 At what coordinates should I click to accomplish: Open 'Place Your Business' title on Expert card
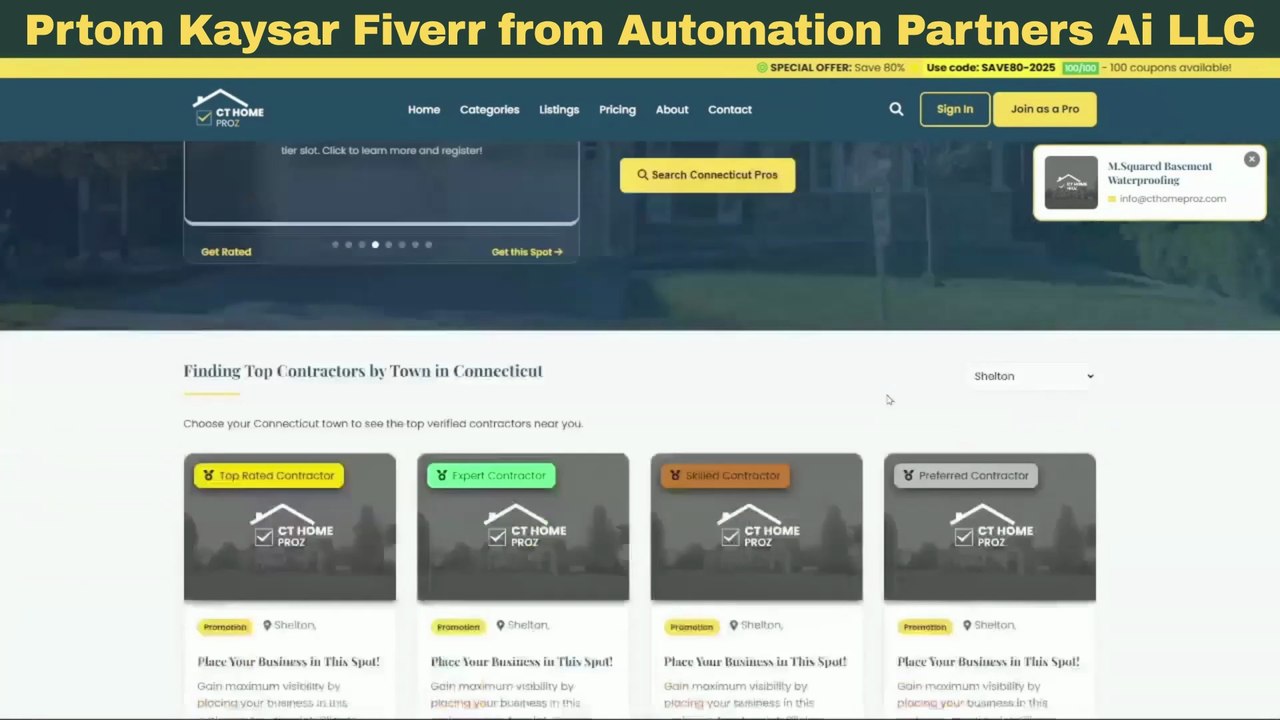tap(522, 662)
